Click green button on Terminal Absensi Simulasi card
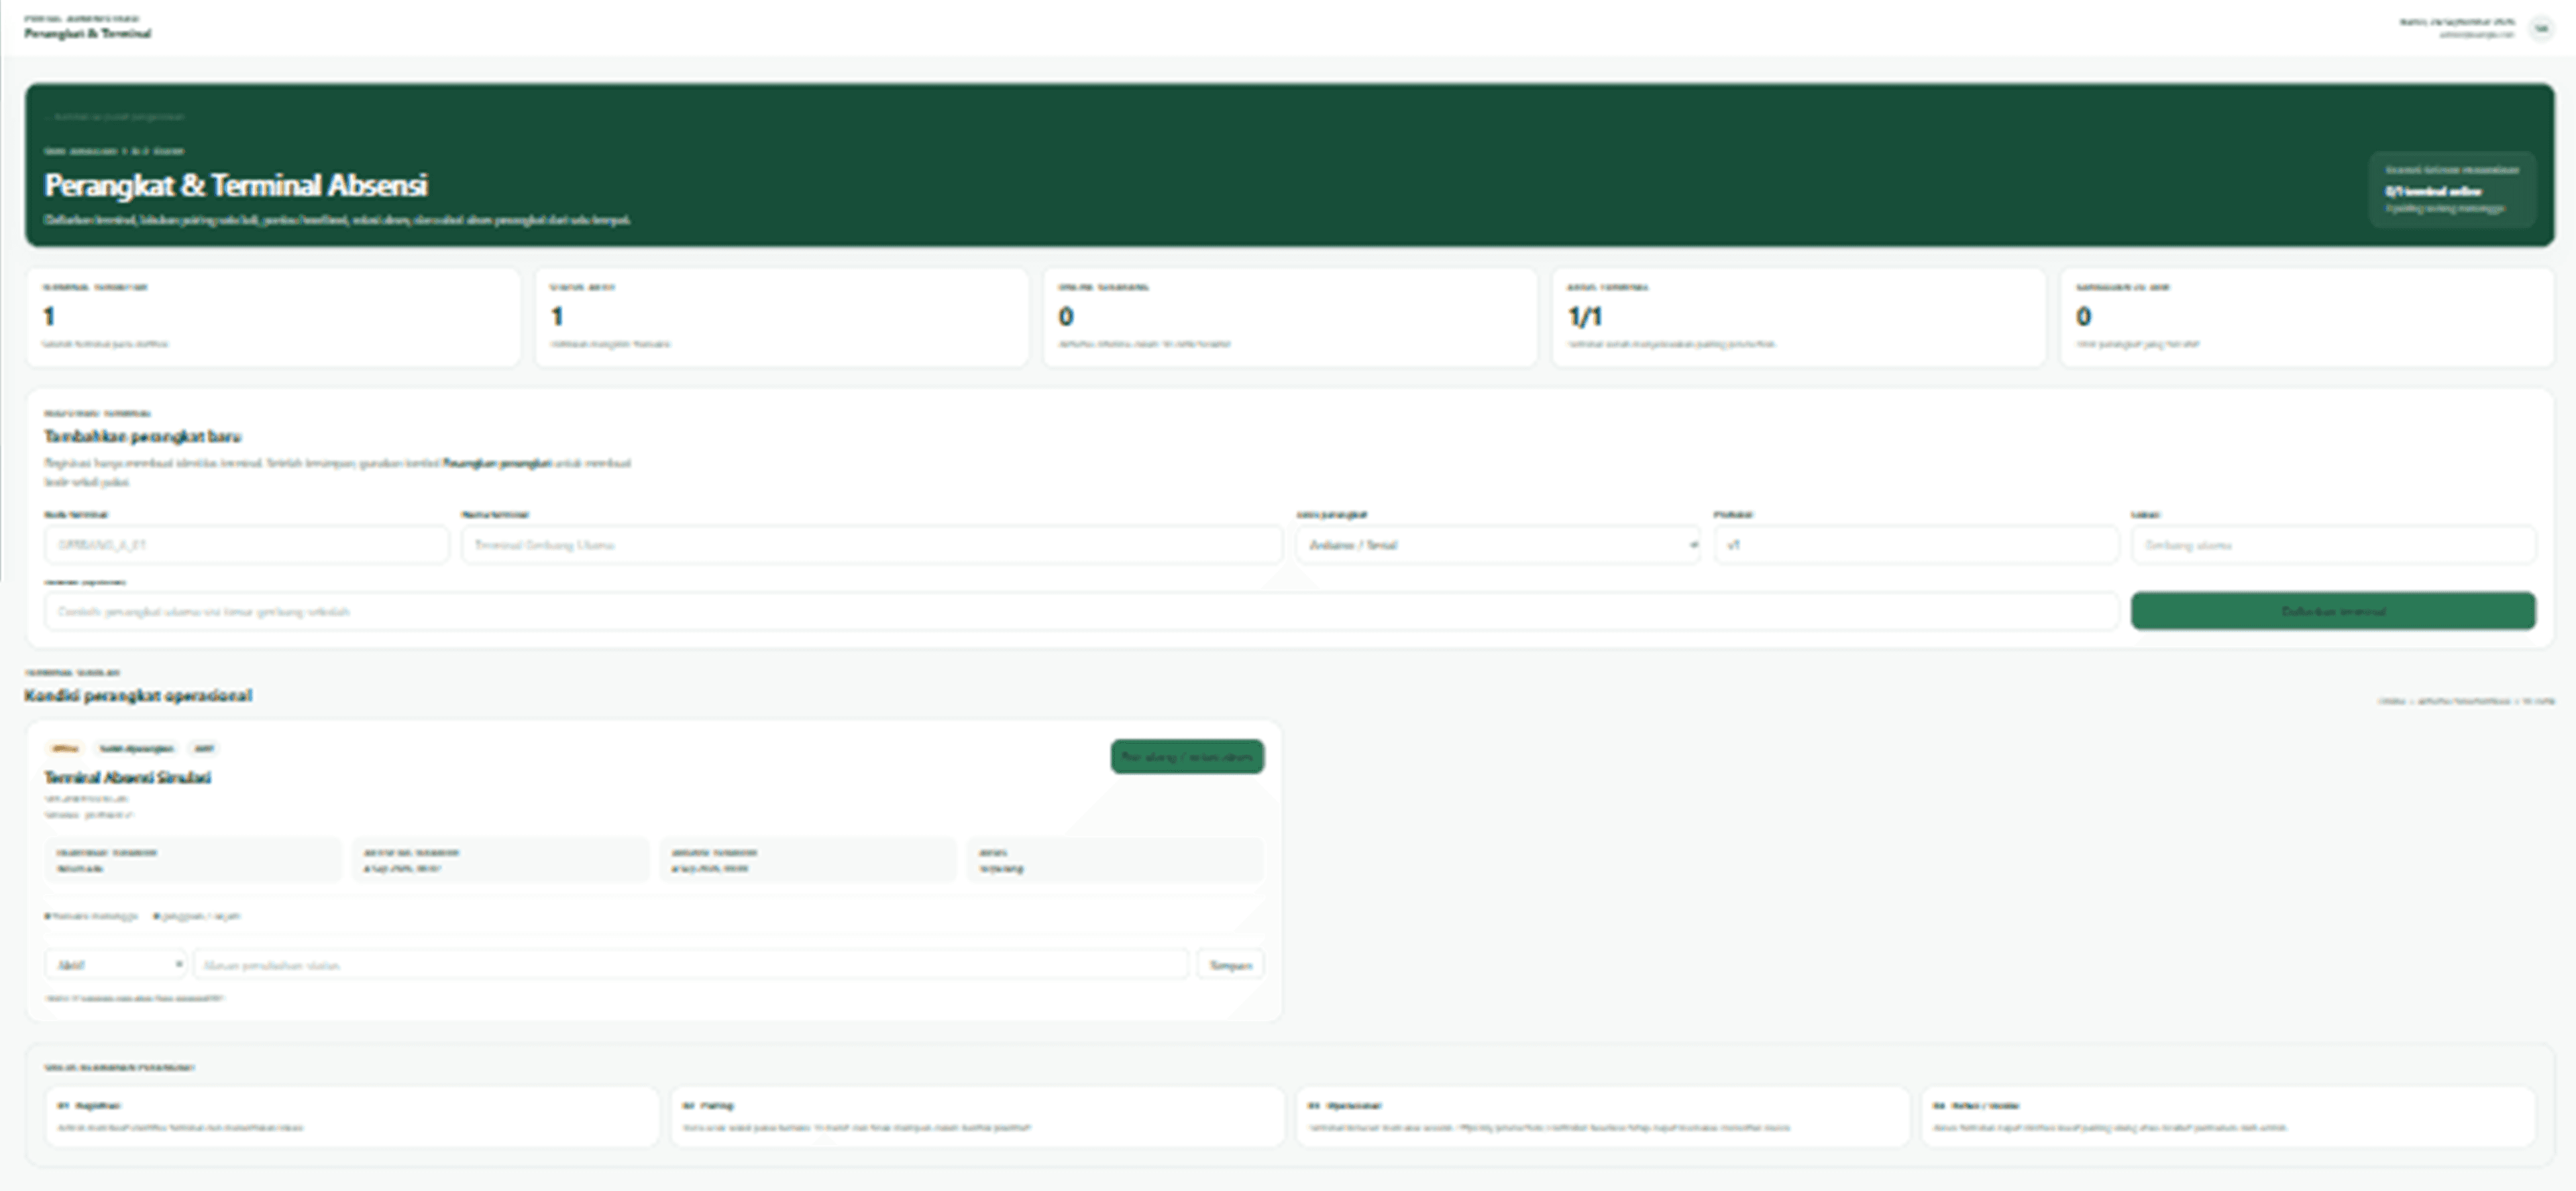 pyautogui.click(x=1187, y=757)
